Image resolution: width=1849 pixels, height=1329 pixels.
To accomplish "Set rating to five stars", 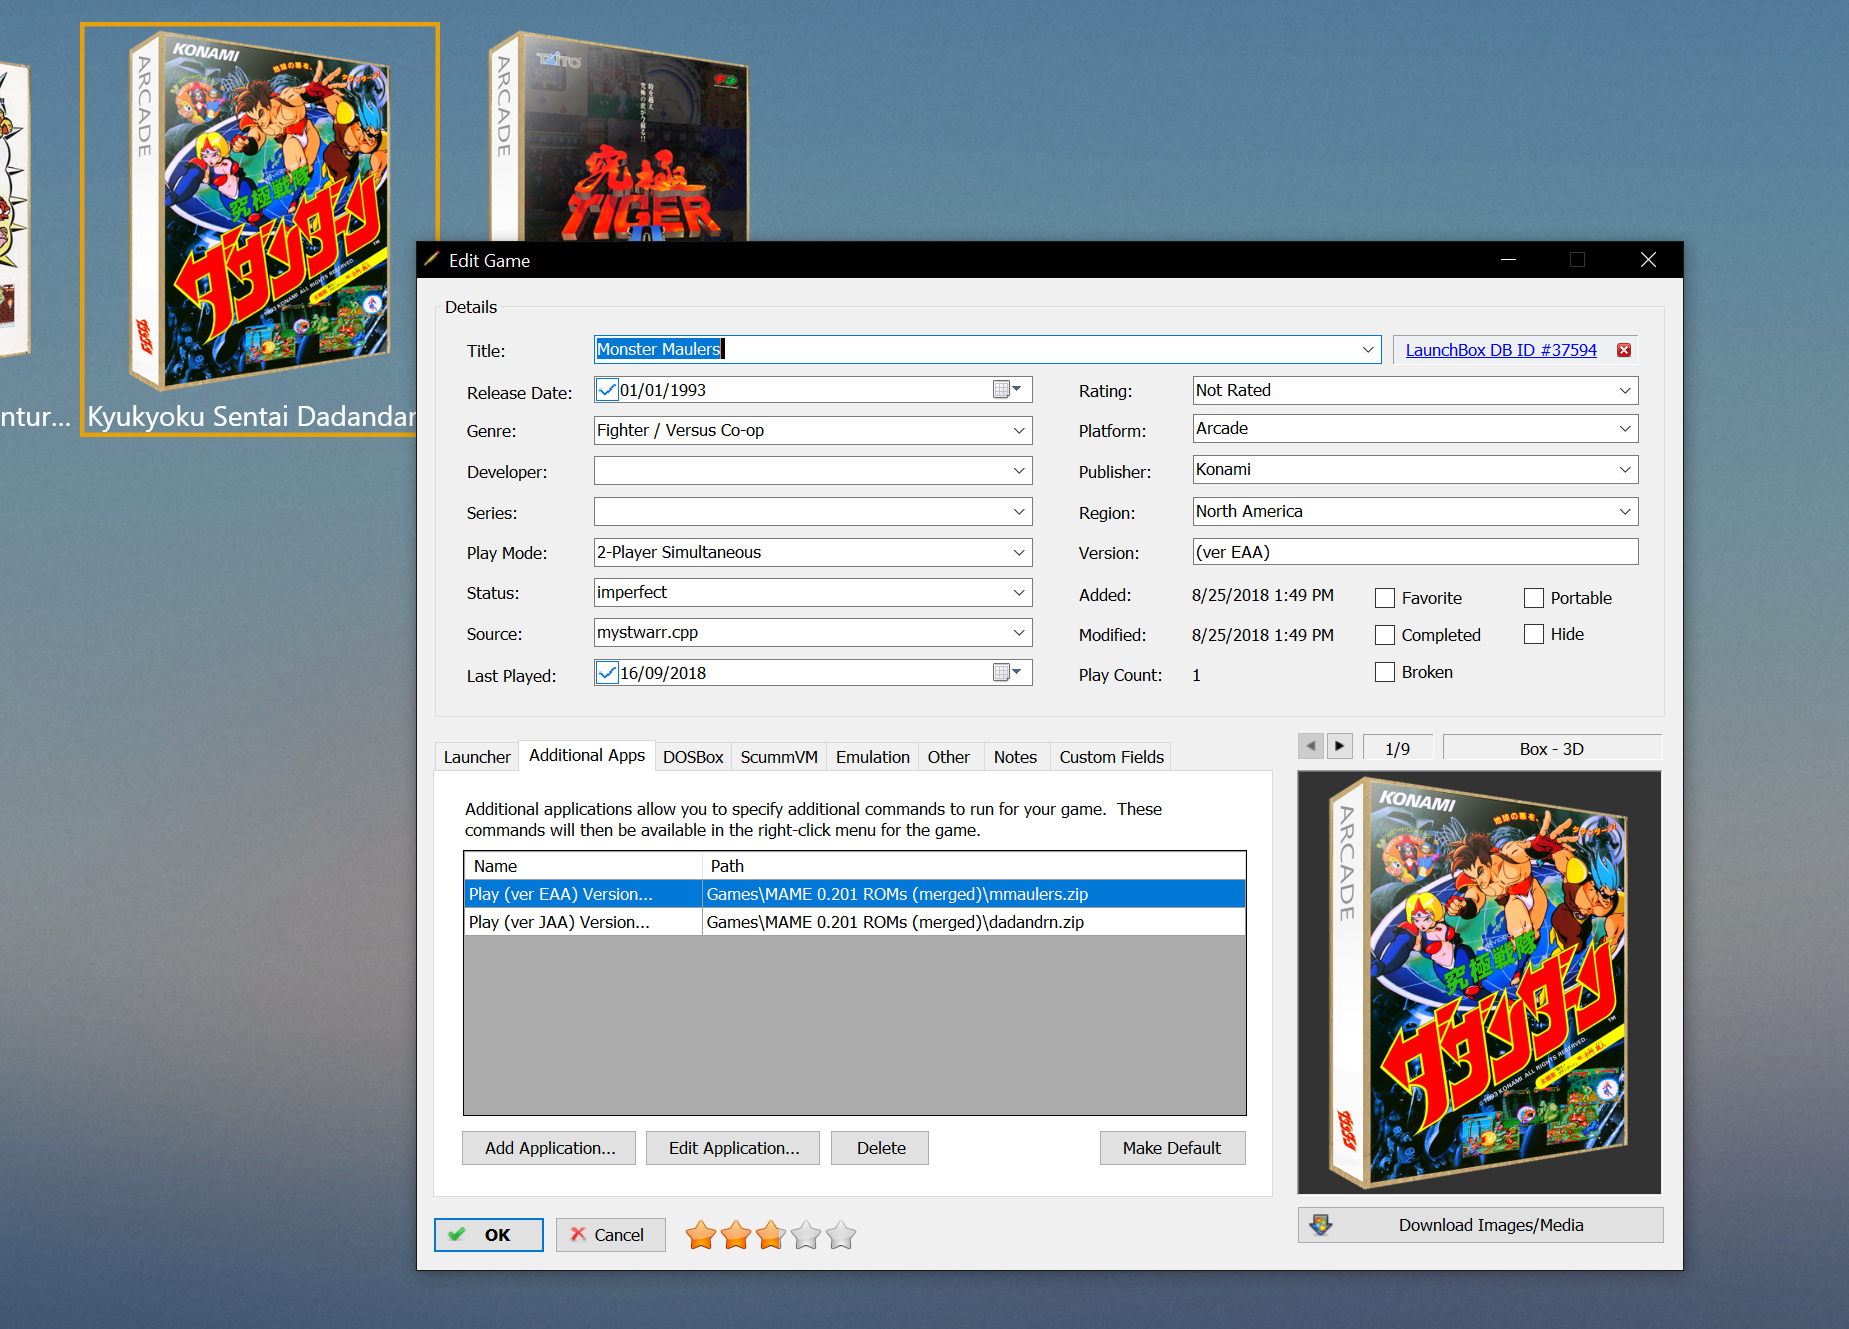I will pos(841,1236).
